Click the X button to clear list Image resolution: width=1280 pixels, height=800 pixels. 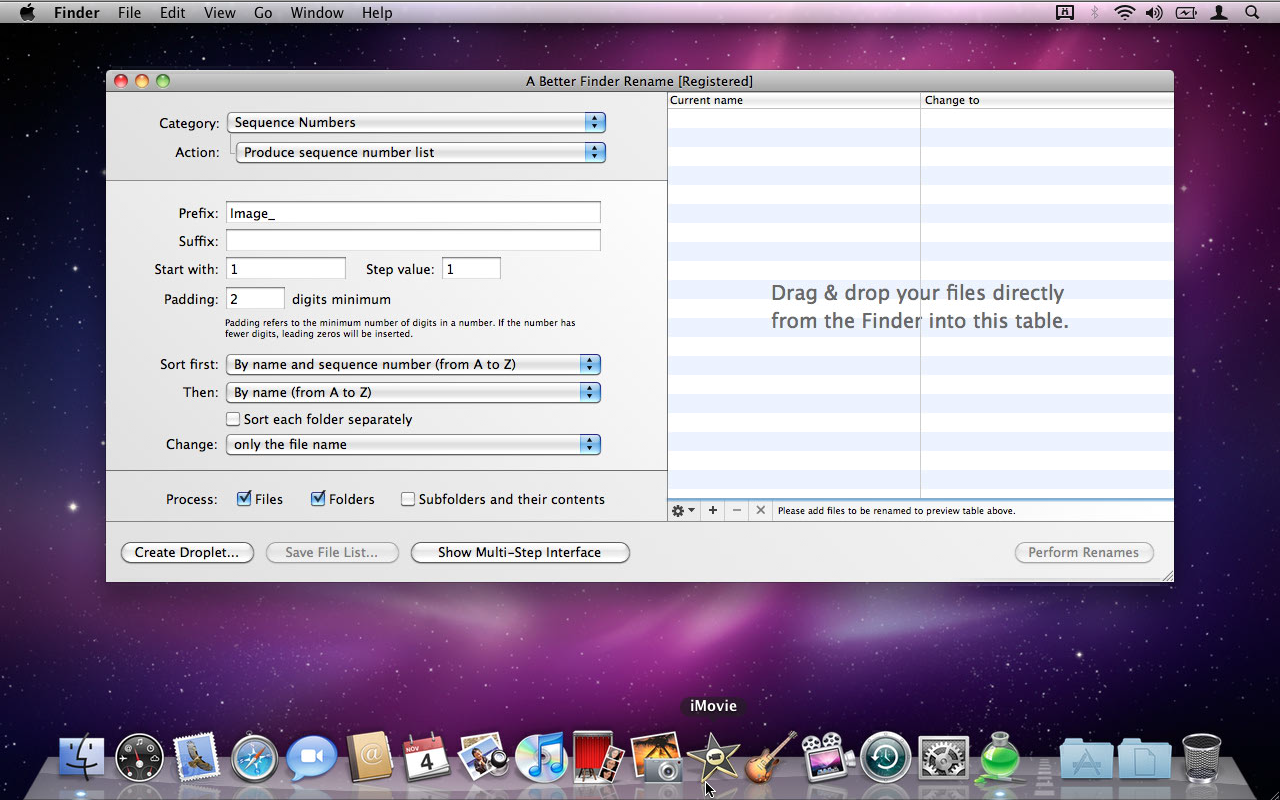(760, 510)
